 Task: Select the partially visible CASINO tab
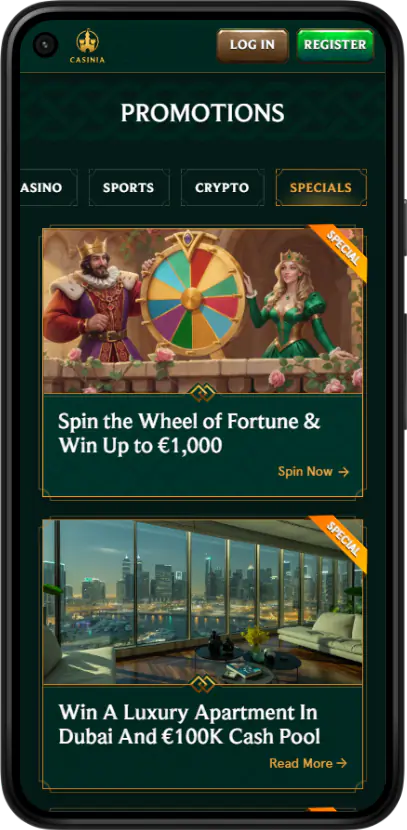tap(48, 187)
